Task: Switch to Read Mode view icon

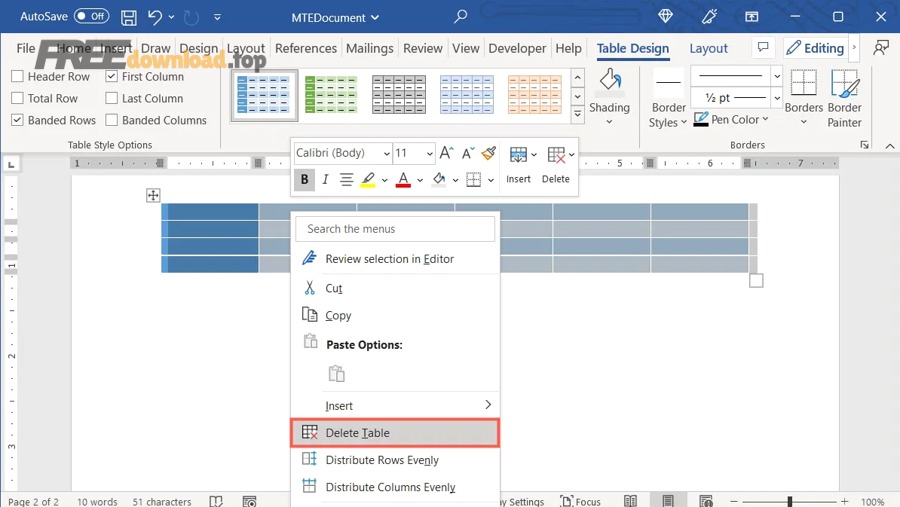Action: click(x=630, y=501)
